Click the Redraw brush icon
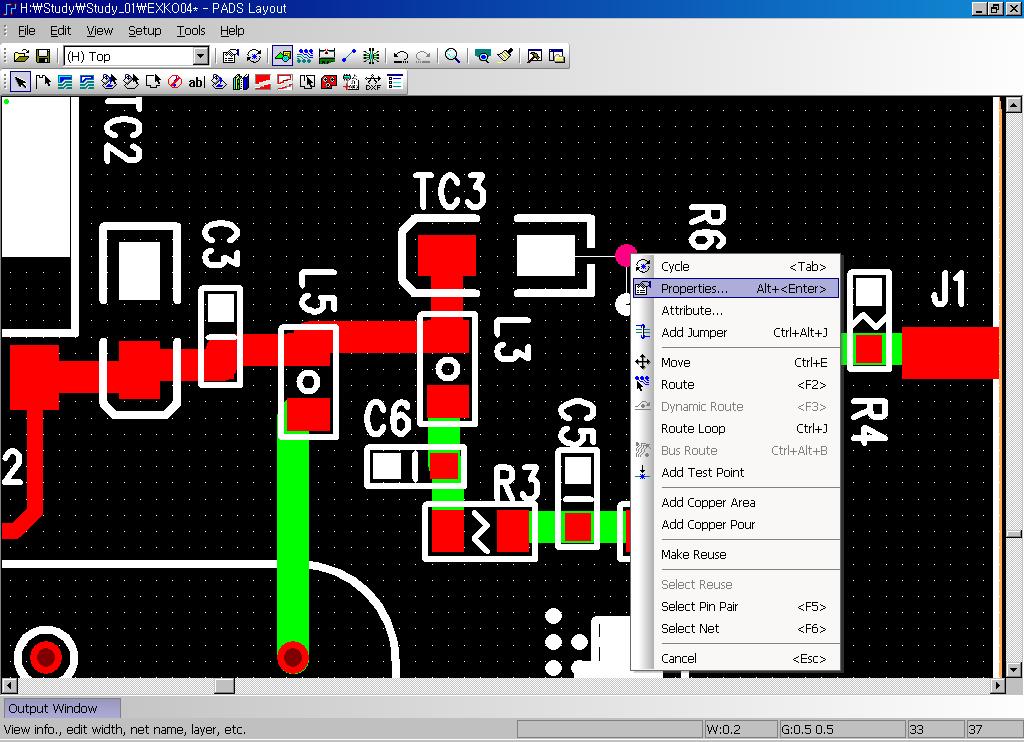 point(505,56)
